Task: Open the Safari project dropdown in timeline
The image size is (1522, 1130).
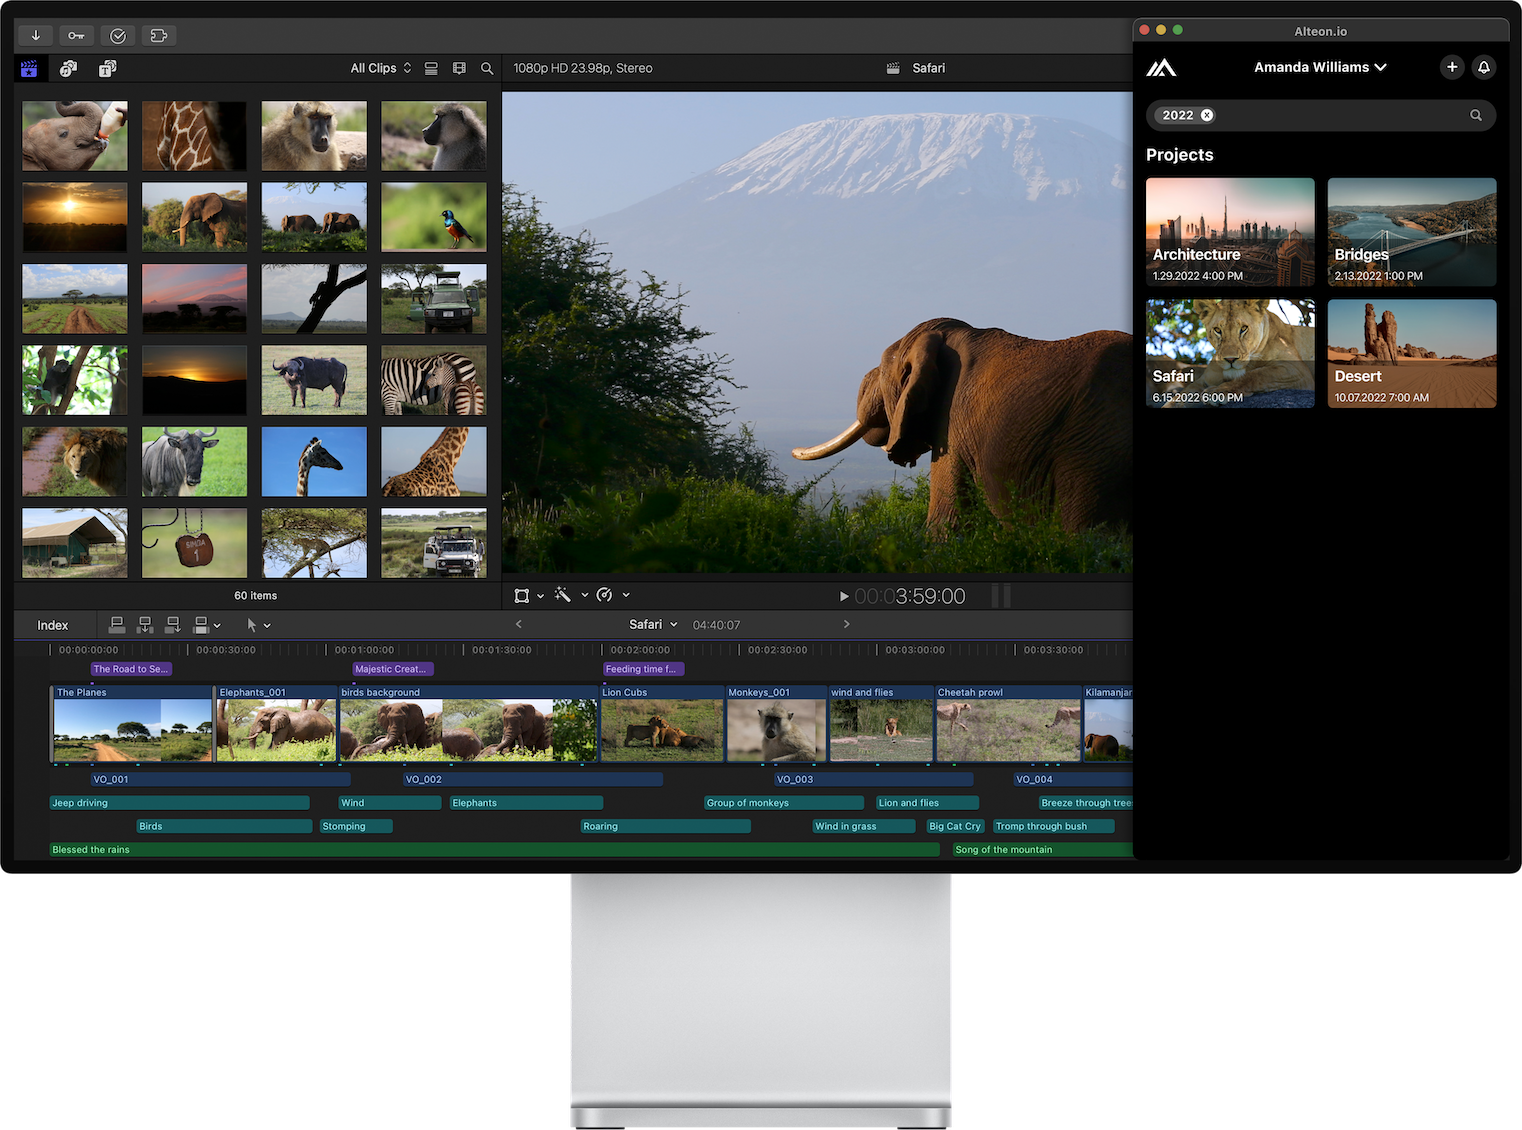Action: click(x=653, y=624)
